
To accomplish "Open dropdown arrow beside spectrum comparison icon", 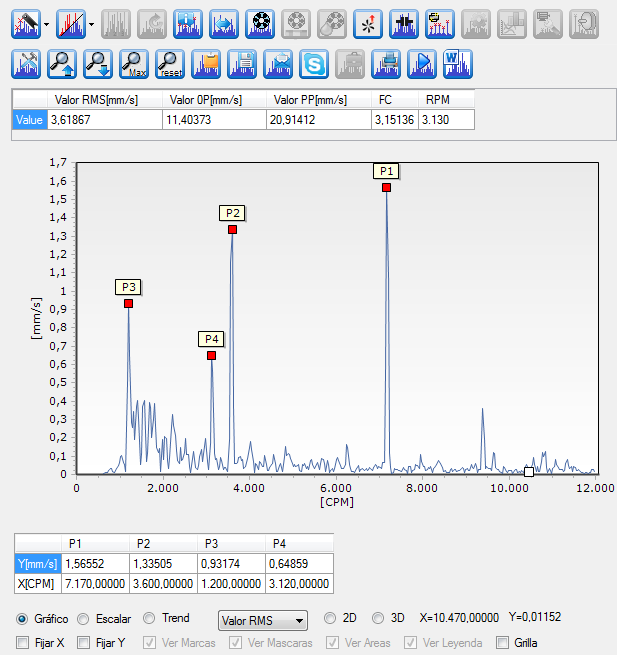I will click(x=91, y=24).
